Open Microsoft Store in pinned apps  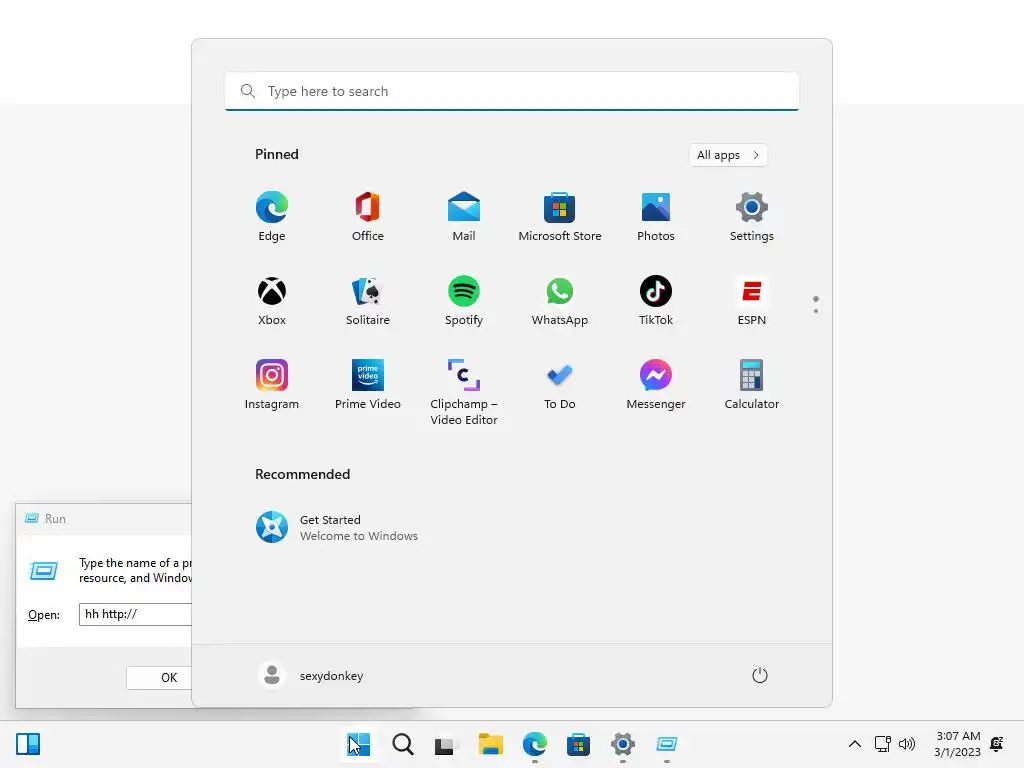pyautogui.click(x=560, y=217)
